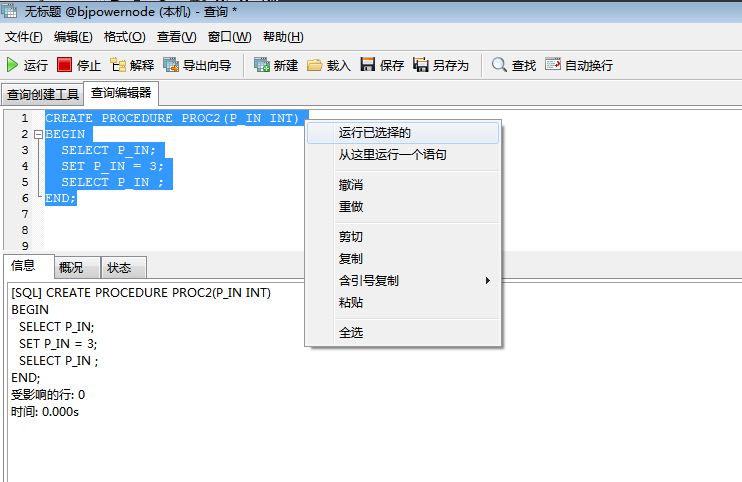Click the Explain (解释) toolbar icon

pos(118,65)
